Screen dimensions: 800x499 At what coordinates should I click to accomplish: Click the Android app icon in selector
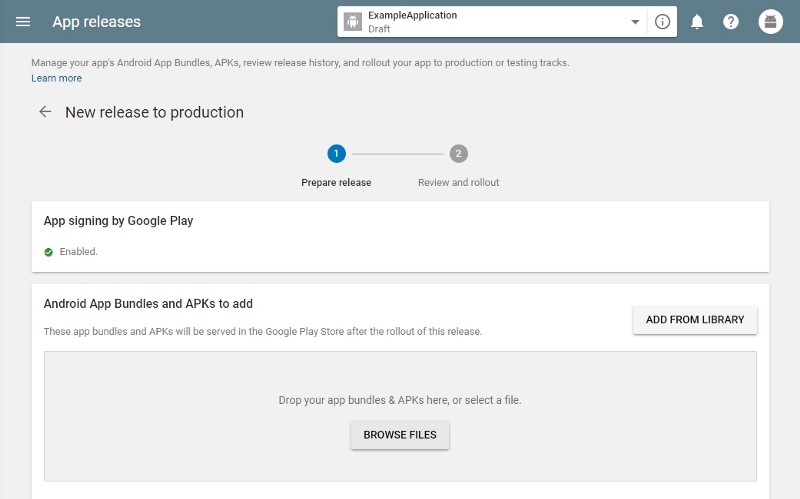(x=352, y=22)
